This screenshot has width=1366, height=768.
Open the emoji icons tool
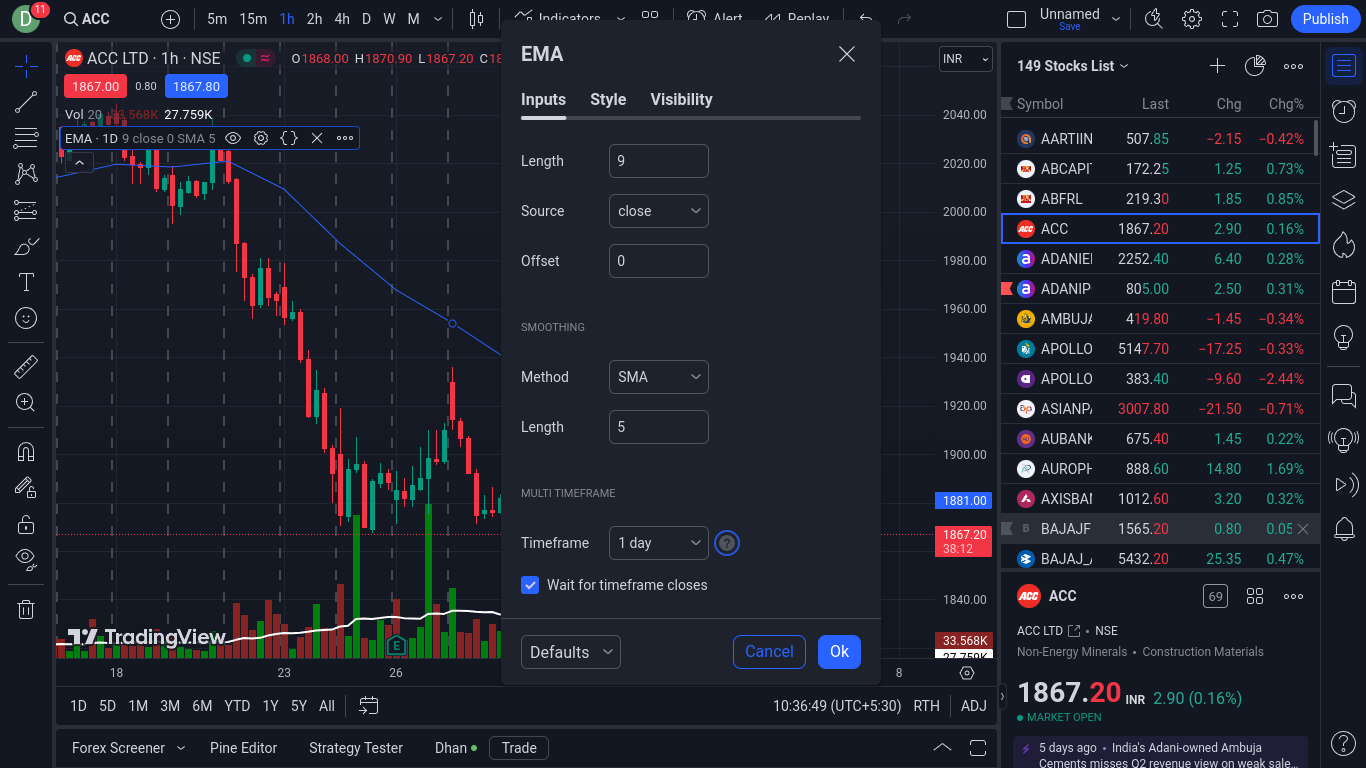click(26, 318)
